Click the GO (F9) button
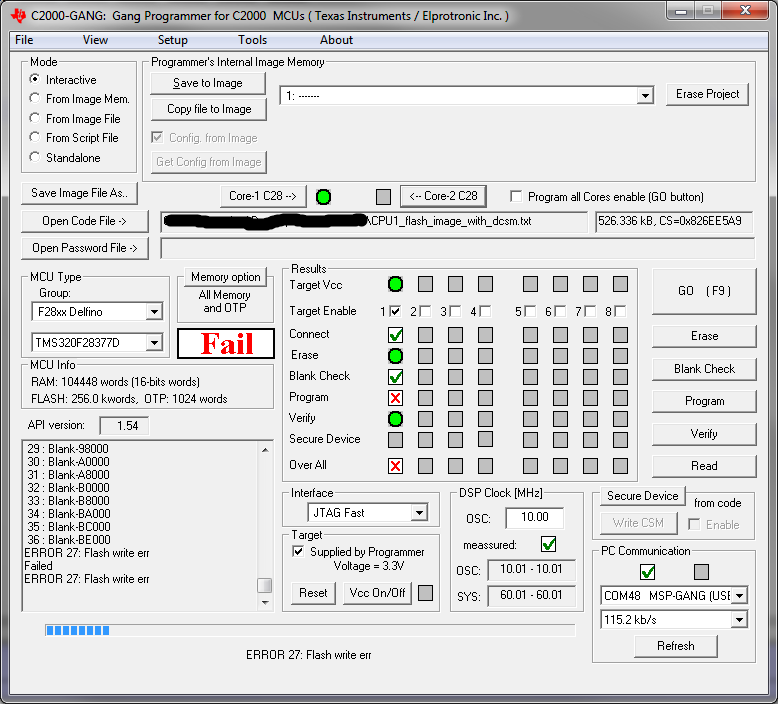Image resolution: width=779 pixels, height=705 pixels. [x=704, y=291]
